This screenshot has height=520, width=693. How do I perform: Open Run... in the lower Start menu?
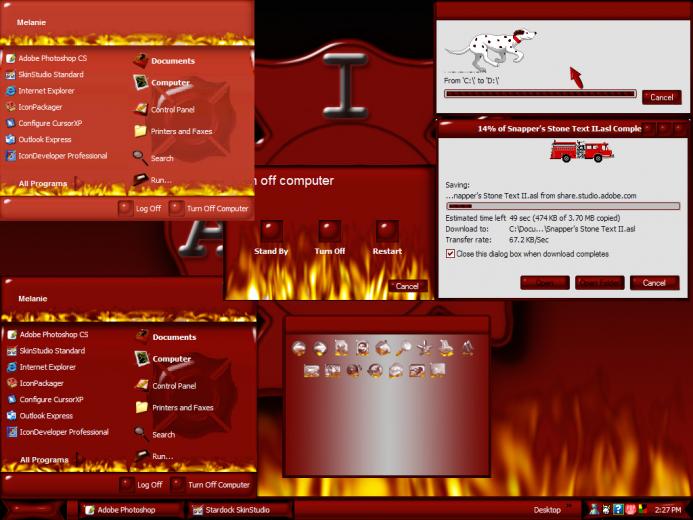[x=154, y=456]
